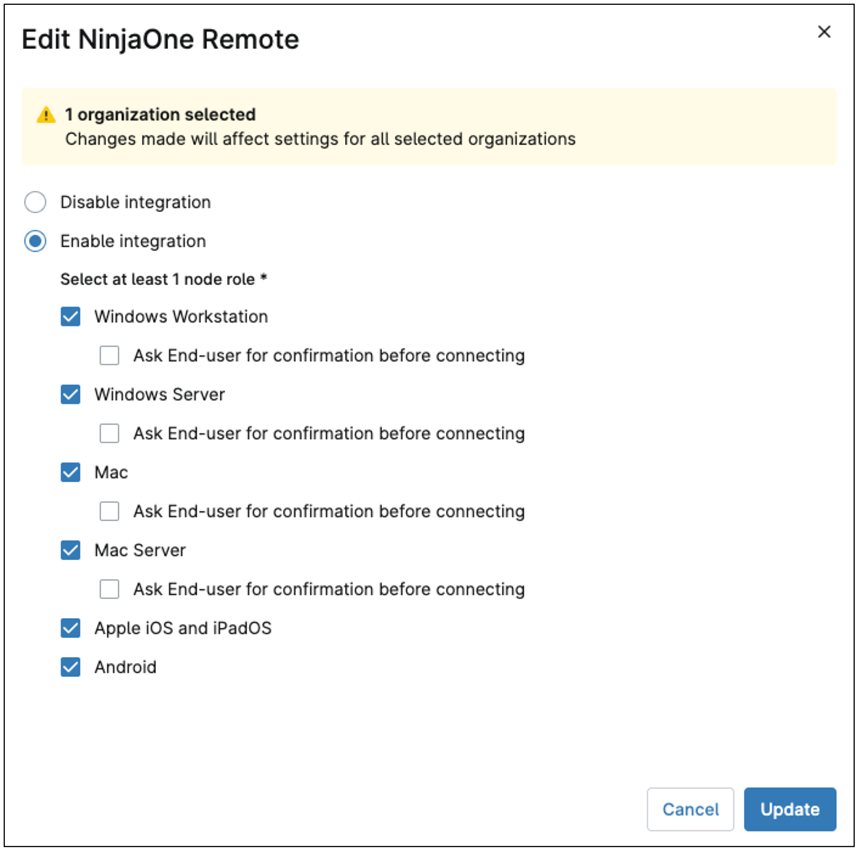
Task: Uncheck the Apple iOS and iPadOS checkbox
Action: [x=69, y=627]
